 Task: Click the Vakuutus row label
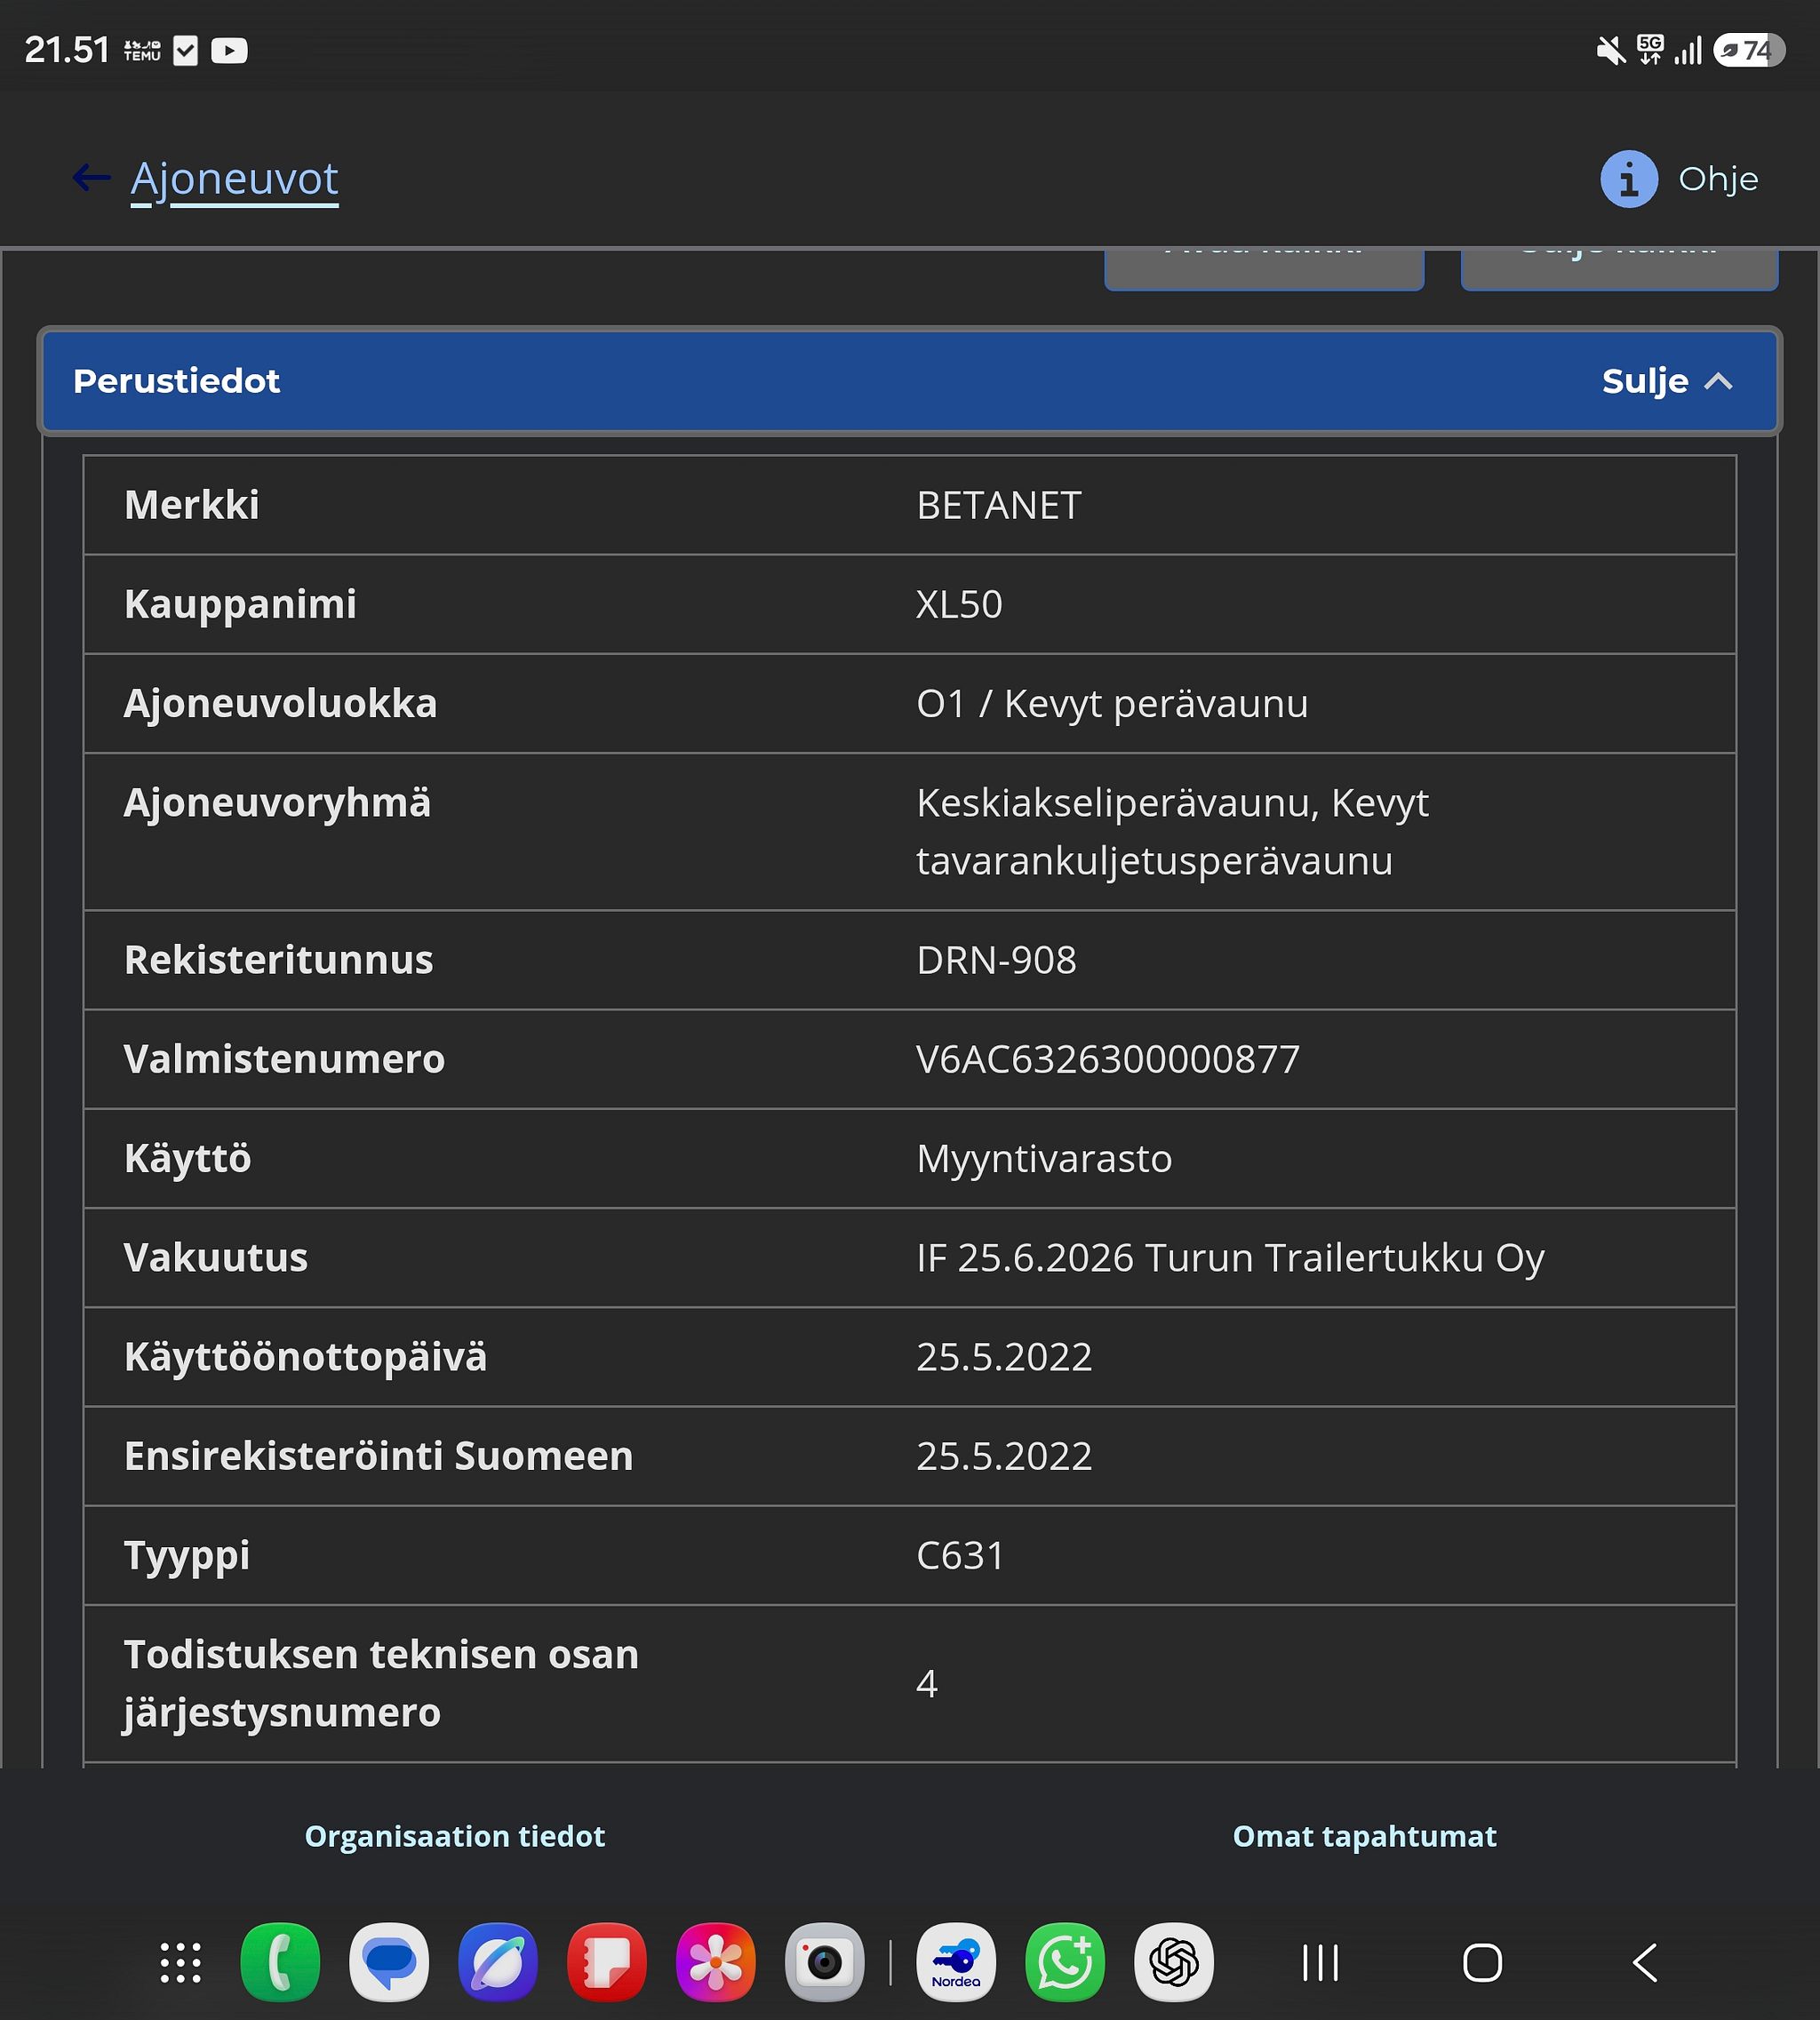pyautogui.click(x=216, y=1258)
